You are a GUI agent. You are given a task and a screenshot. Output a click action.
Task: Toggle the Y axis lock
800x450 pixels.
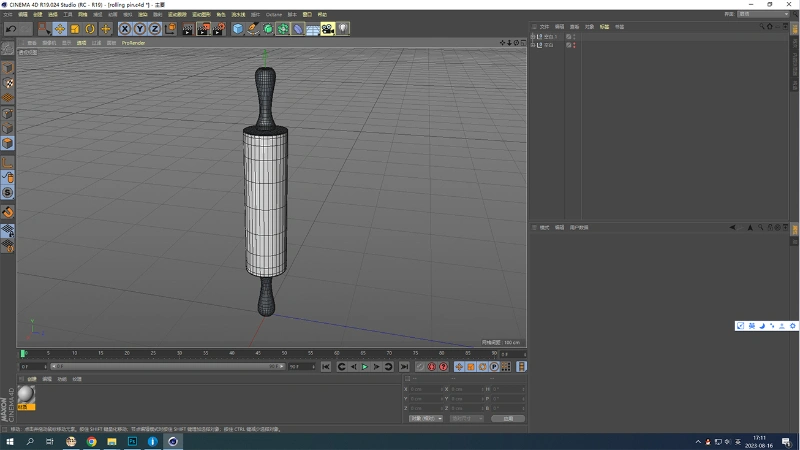[x=139, y=29]
